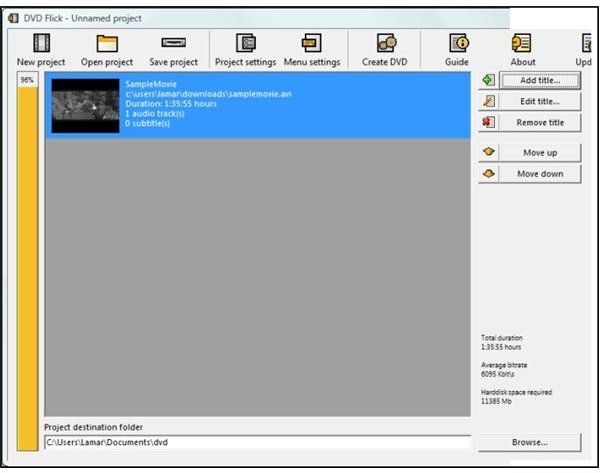Click the Total duration label

[x=502, y=338]
